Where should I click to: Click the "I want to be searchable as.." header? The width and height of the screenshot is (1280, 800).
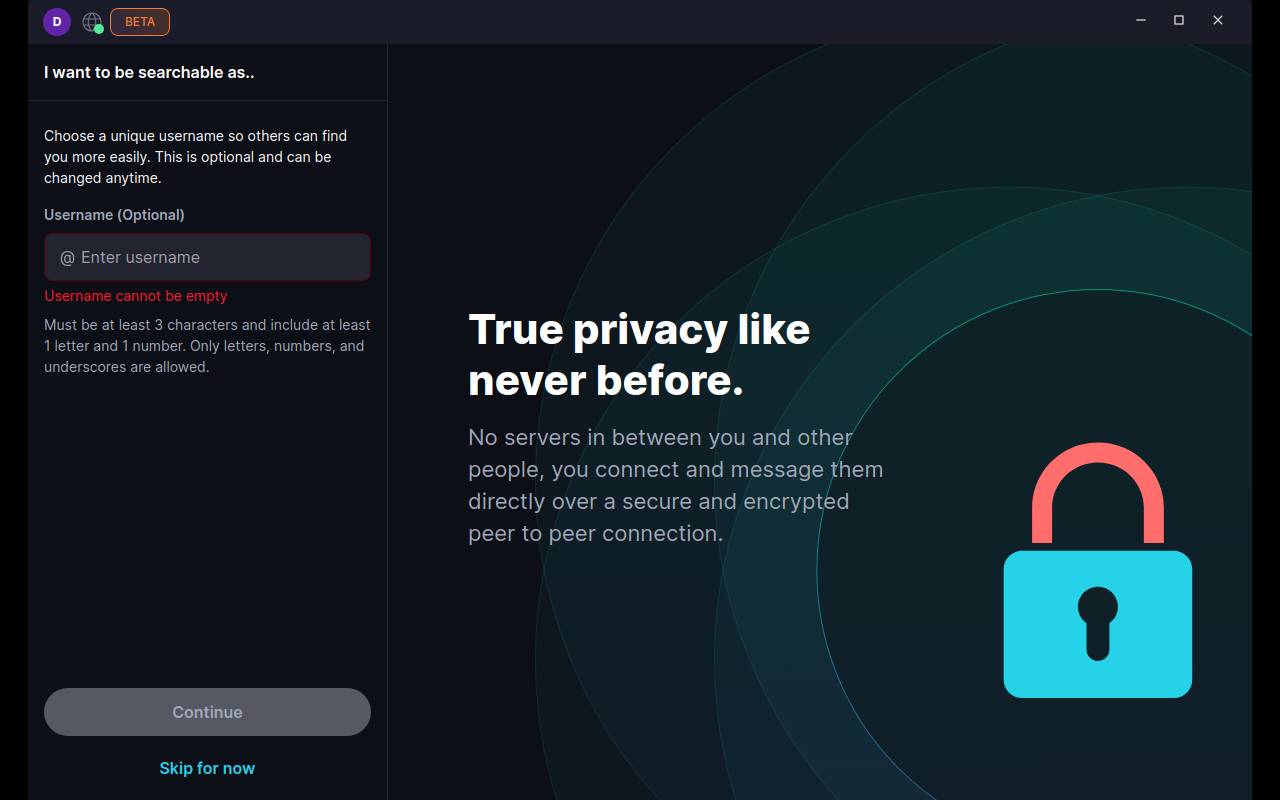coord(149,72)
